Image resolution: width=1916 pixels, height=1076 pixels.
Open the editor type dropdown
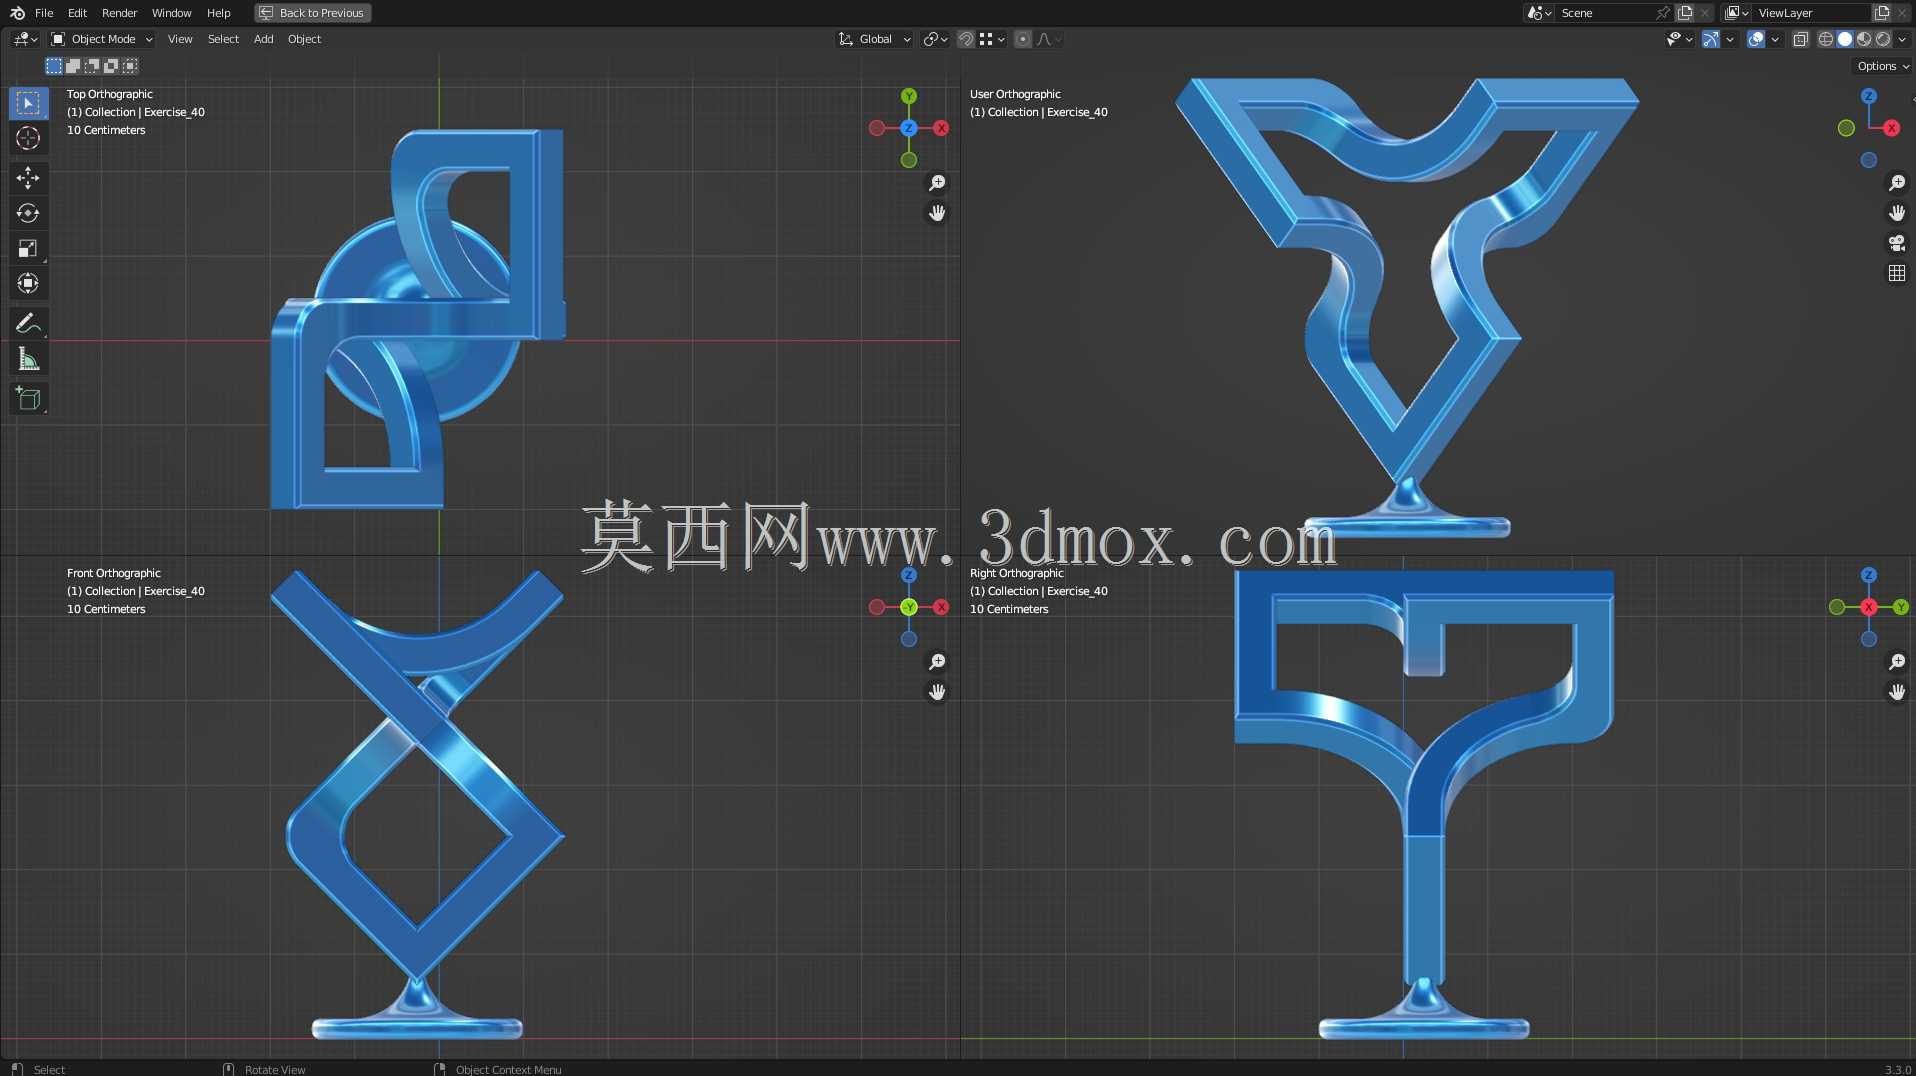click(26, 39)
